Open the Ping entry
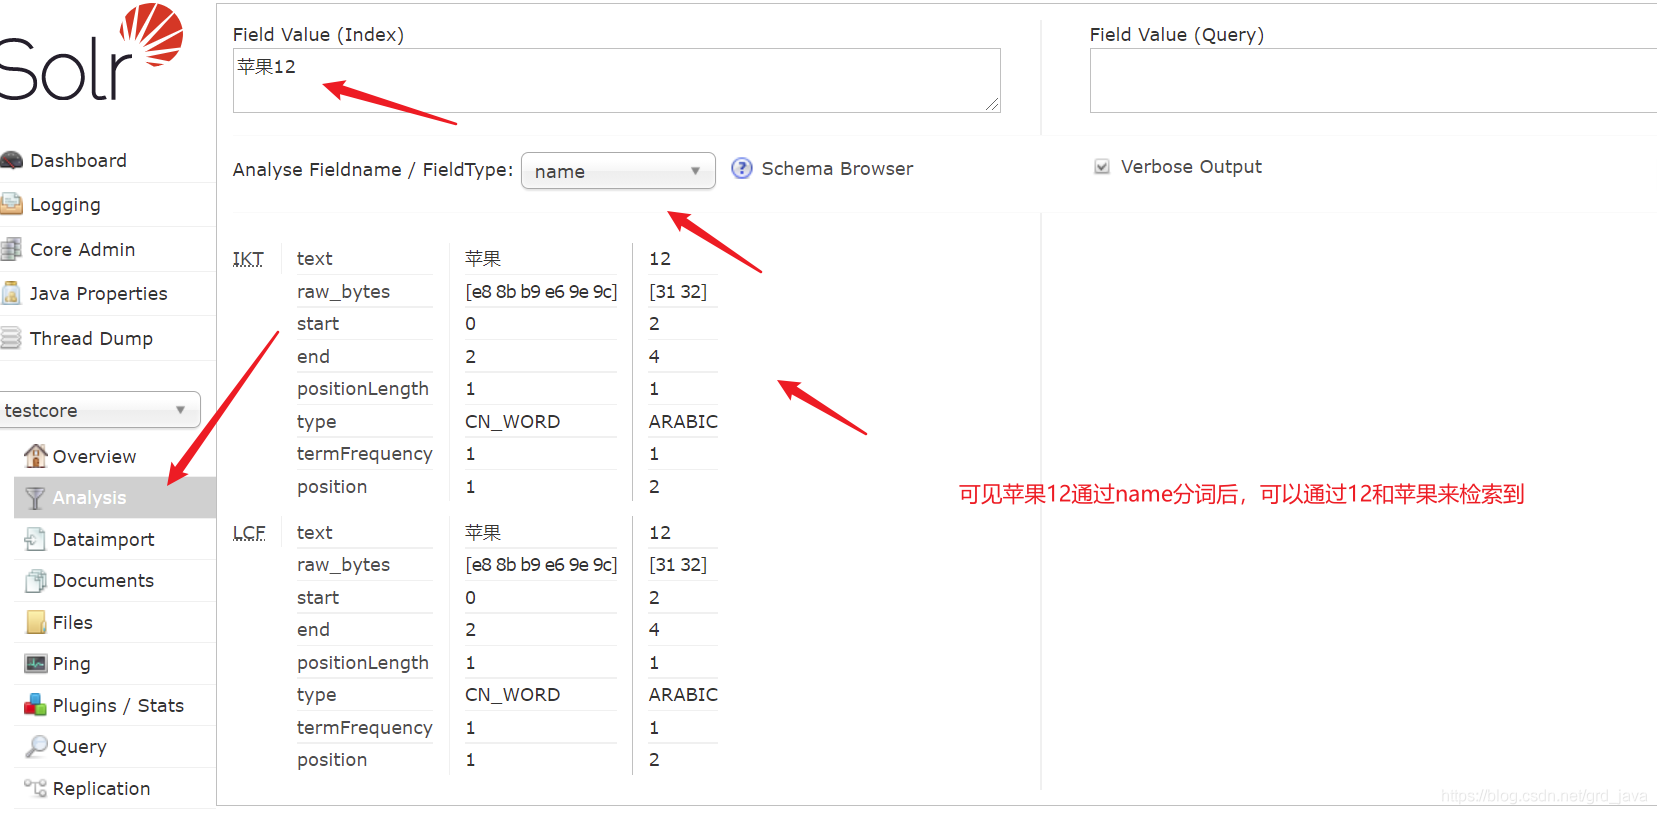This screenshot has width=1657, height=814. pos(71,664)
